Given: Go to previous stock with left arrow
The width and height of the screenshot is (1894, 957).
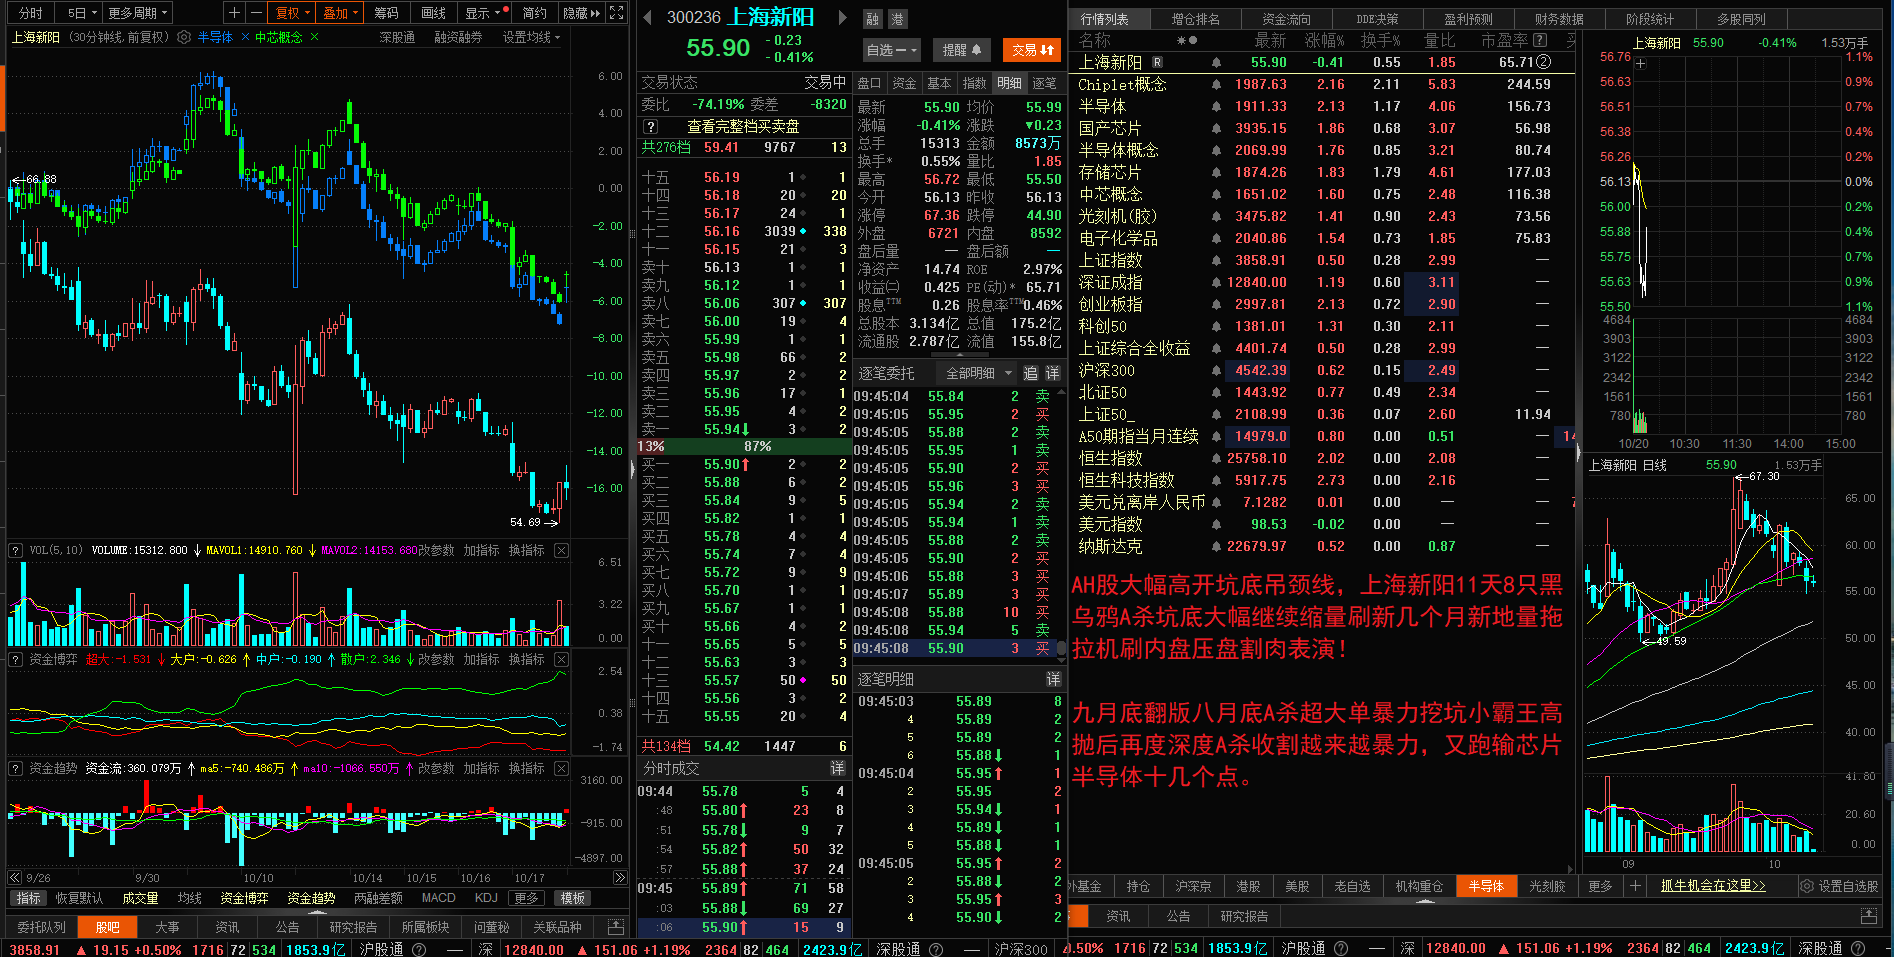Looking at the screenshot, I should click(x=647, y=18).
